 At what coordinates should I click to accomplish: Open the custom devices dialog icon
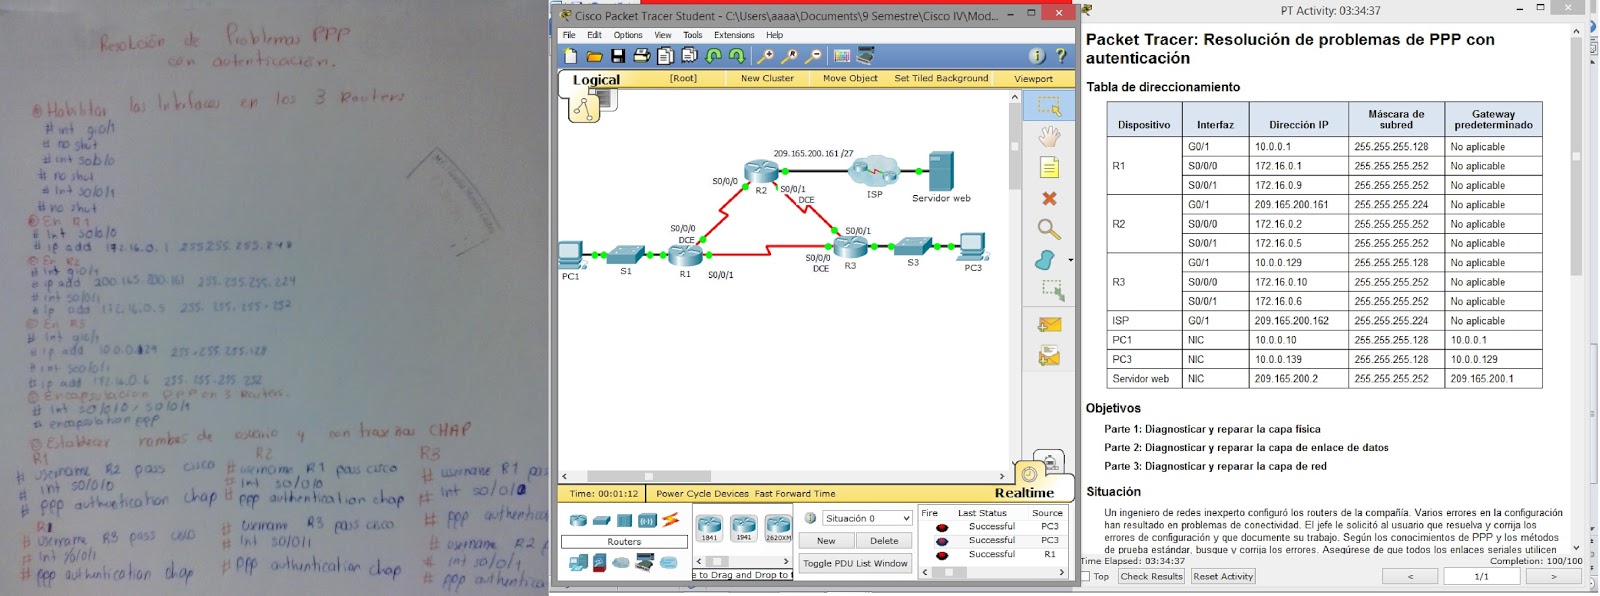[x=865, y=56]
